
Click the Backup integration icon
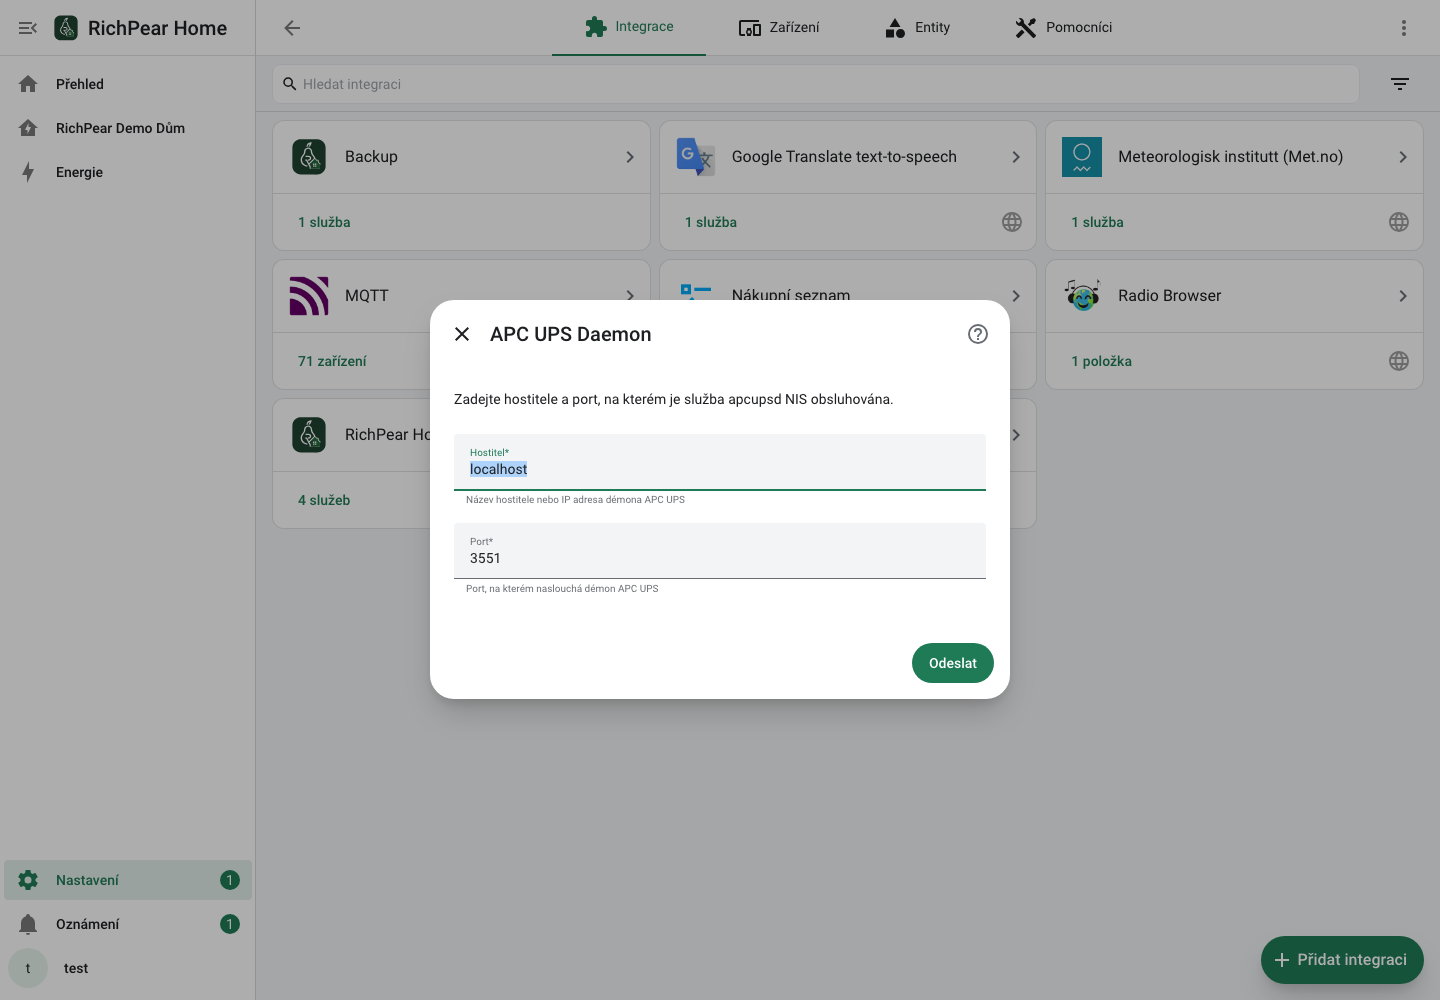tap(309, 157)
